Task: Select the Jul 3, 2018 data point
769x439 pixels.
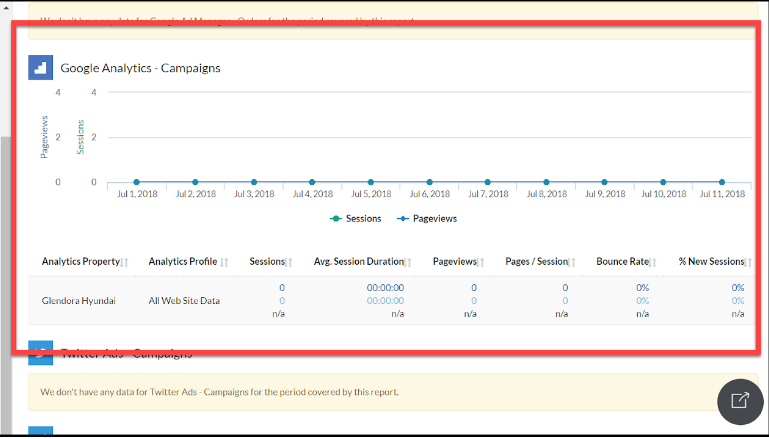Action: (x=254, y=182)
